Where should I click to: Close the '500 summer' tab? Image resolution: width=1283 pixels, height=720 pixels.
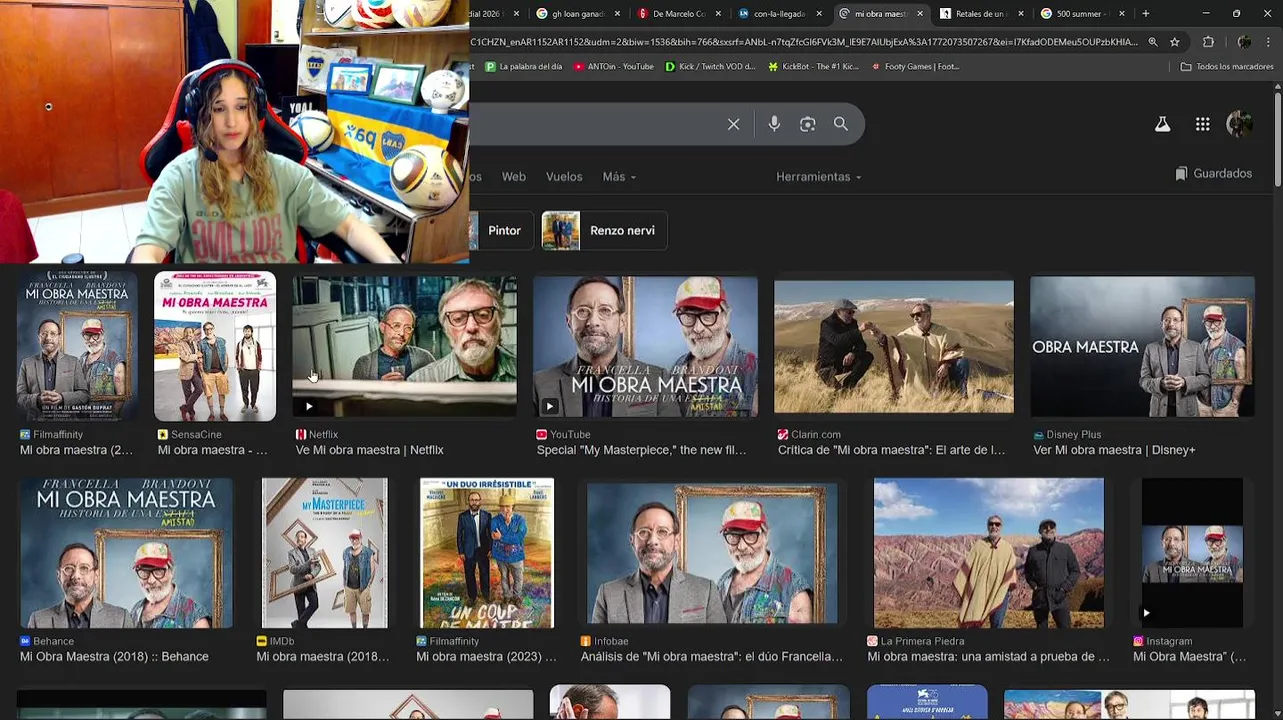click(x=1121, y=14)
